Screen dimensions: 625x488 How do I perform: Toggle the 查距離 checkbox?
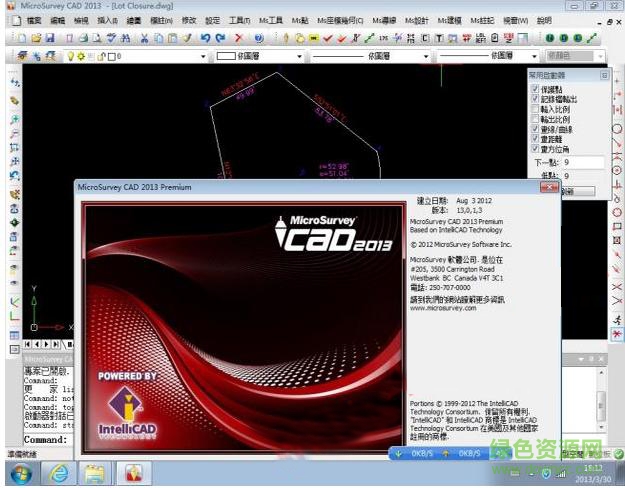tap(536, 138)
